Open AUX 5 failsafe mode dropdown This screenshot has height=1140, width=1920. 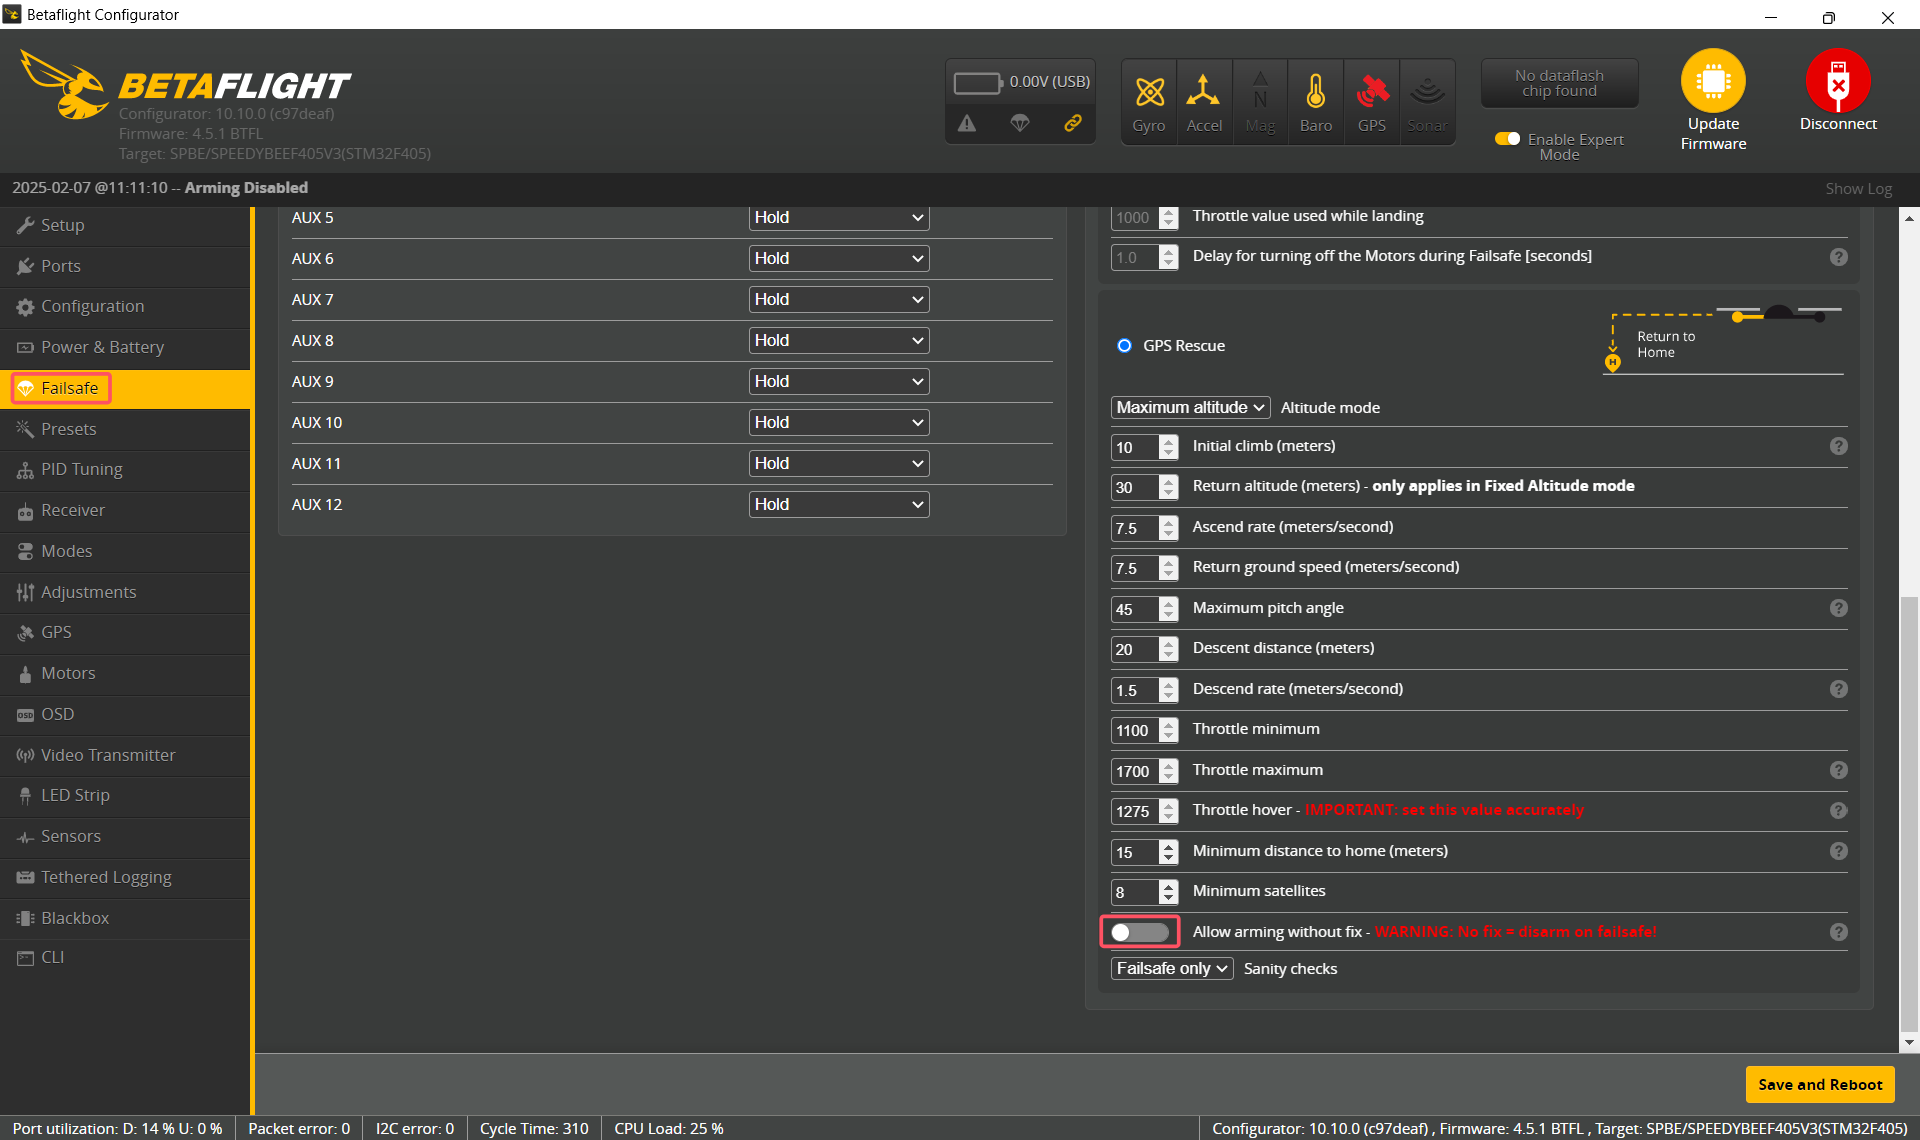[839, 218]
